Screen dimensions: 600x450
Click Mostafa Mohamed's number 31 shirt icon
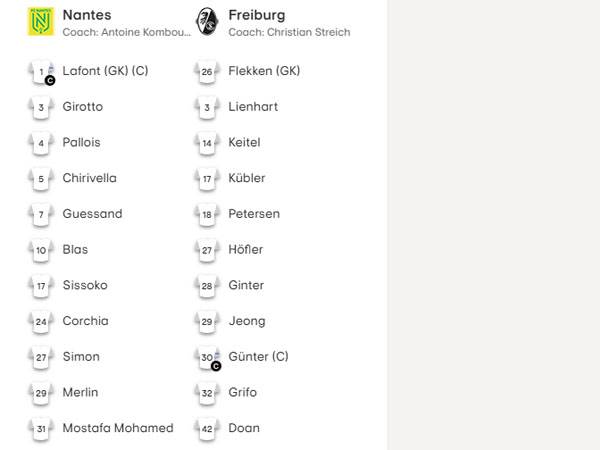click(41, 428)
